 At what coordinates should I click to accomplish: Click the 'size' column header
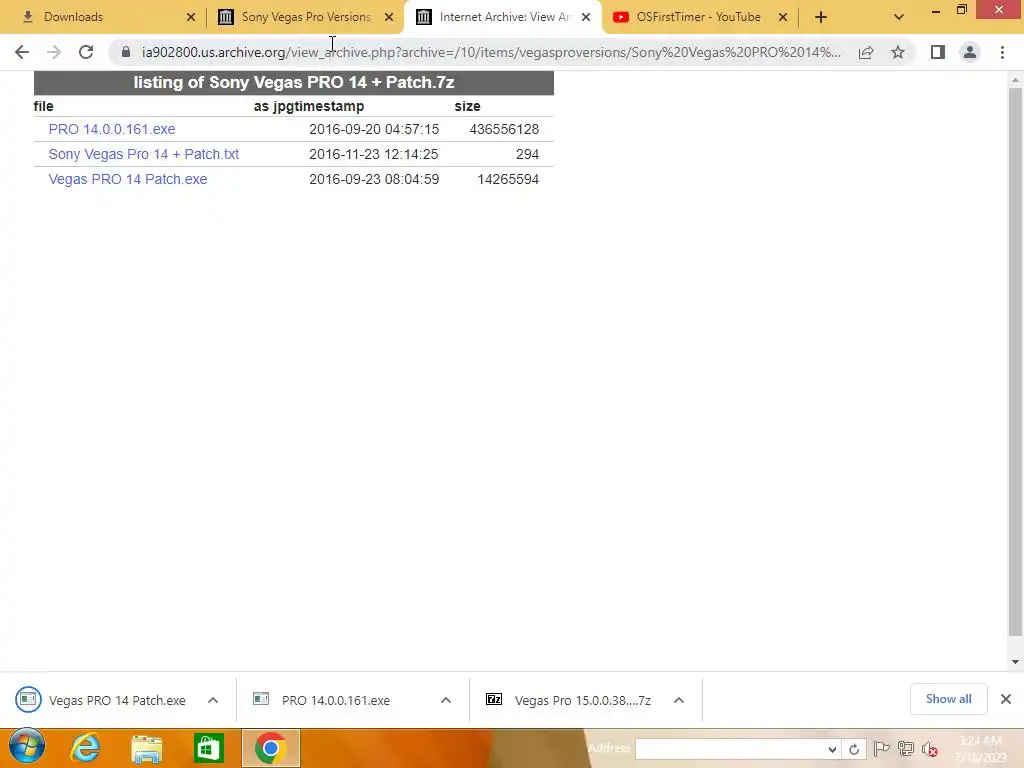(468, 106)
